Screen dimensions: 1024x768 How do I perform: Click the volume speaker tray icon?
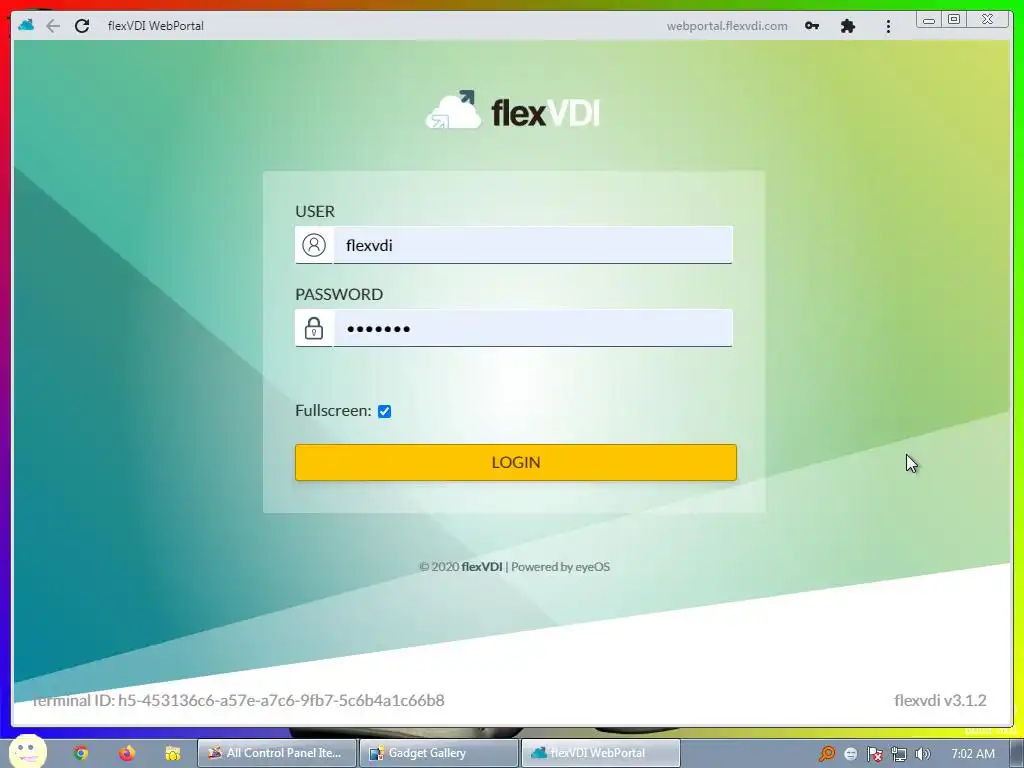(923, 754)
